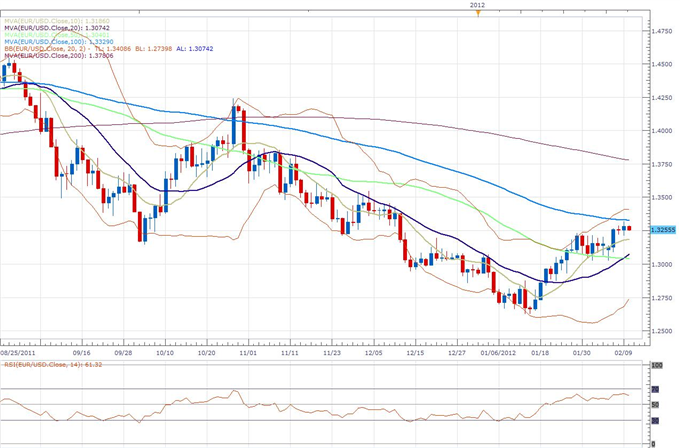Click the current price tag 1.32555
This screenshot has height=448, width=680.
663,230
